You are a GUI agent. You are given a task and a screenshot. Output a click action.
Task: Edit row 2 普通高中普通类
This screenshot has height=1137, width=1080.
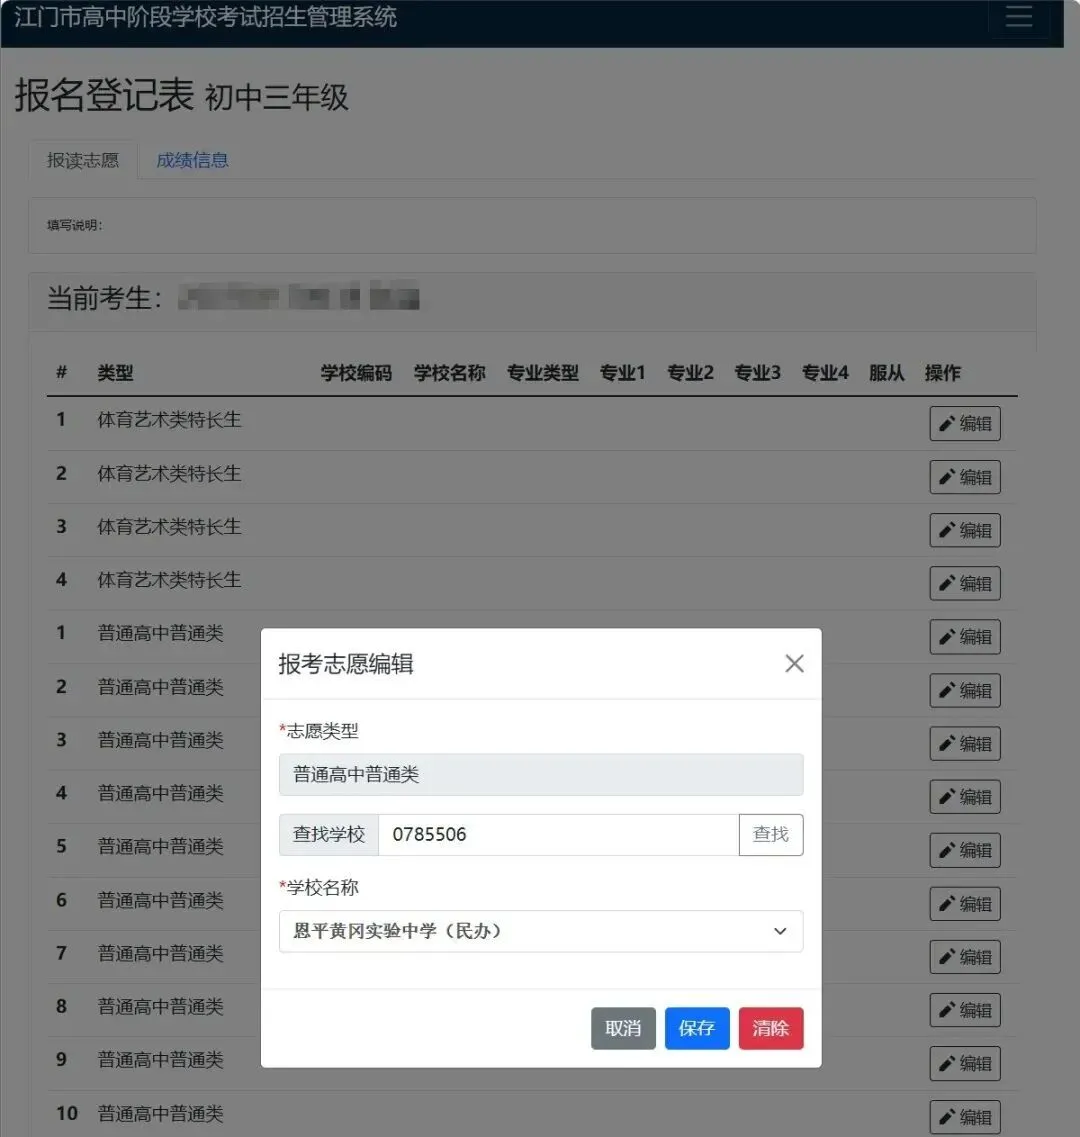tap(965, 690)
